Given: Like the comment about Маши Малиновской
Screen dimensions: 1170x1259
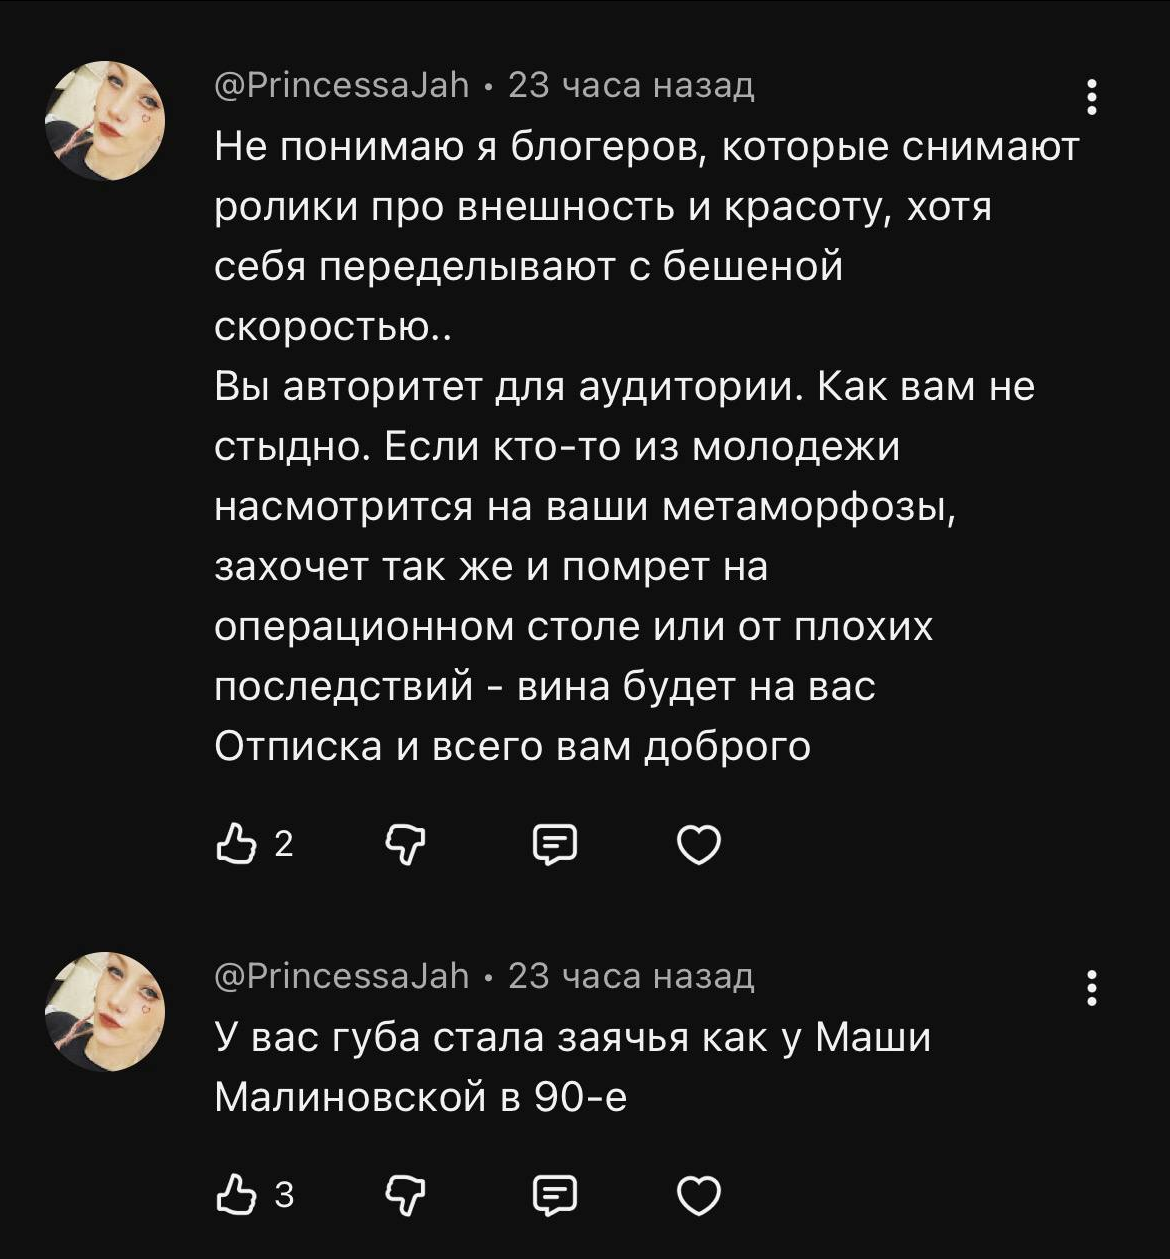Looking at the screenshot, I should coord(234,1194).
